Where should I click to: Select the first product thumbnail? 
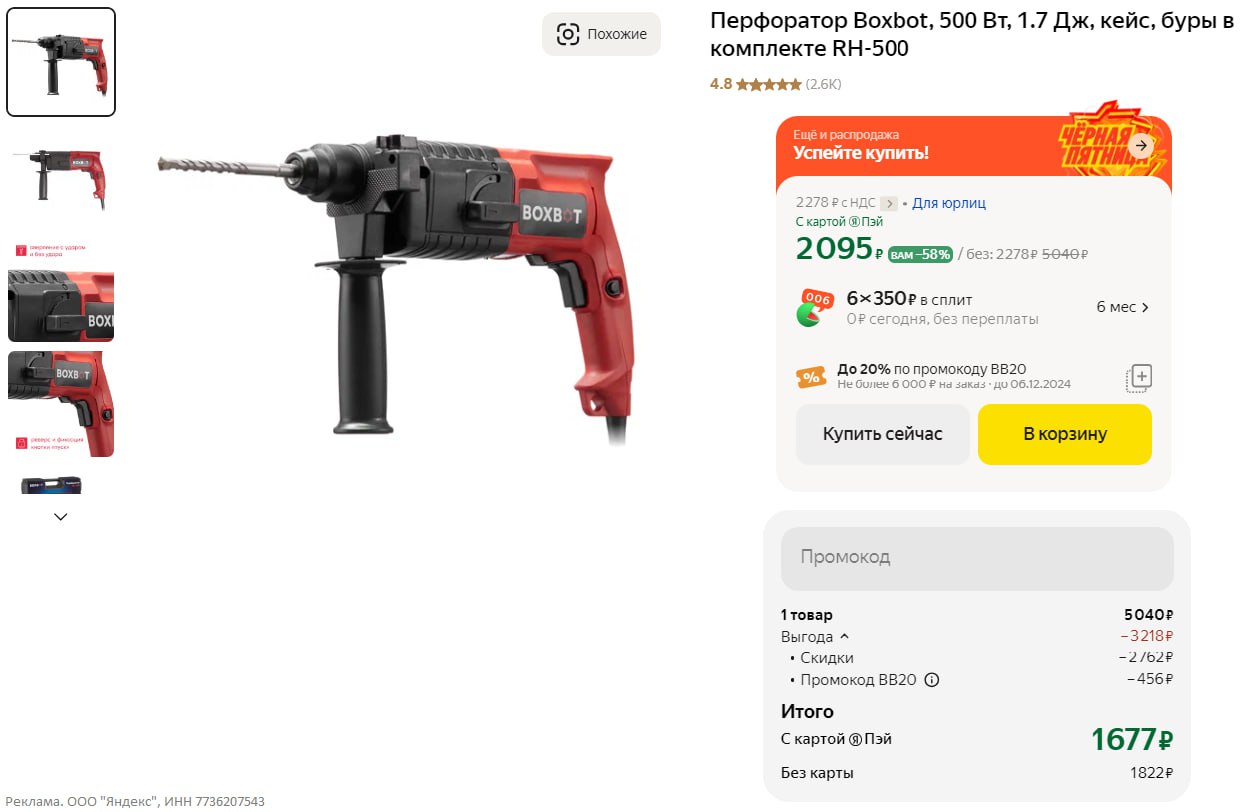tap(61, 62)
